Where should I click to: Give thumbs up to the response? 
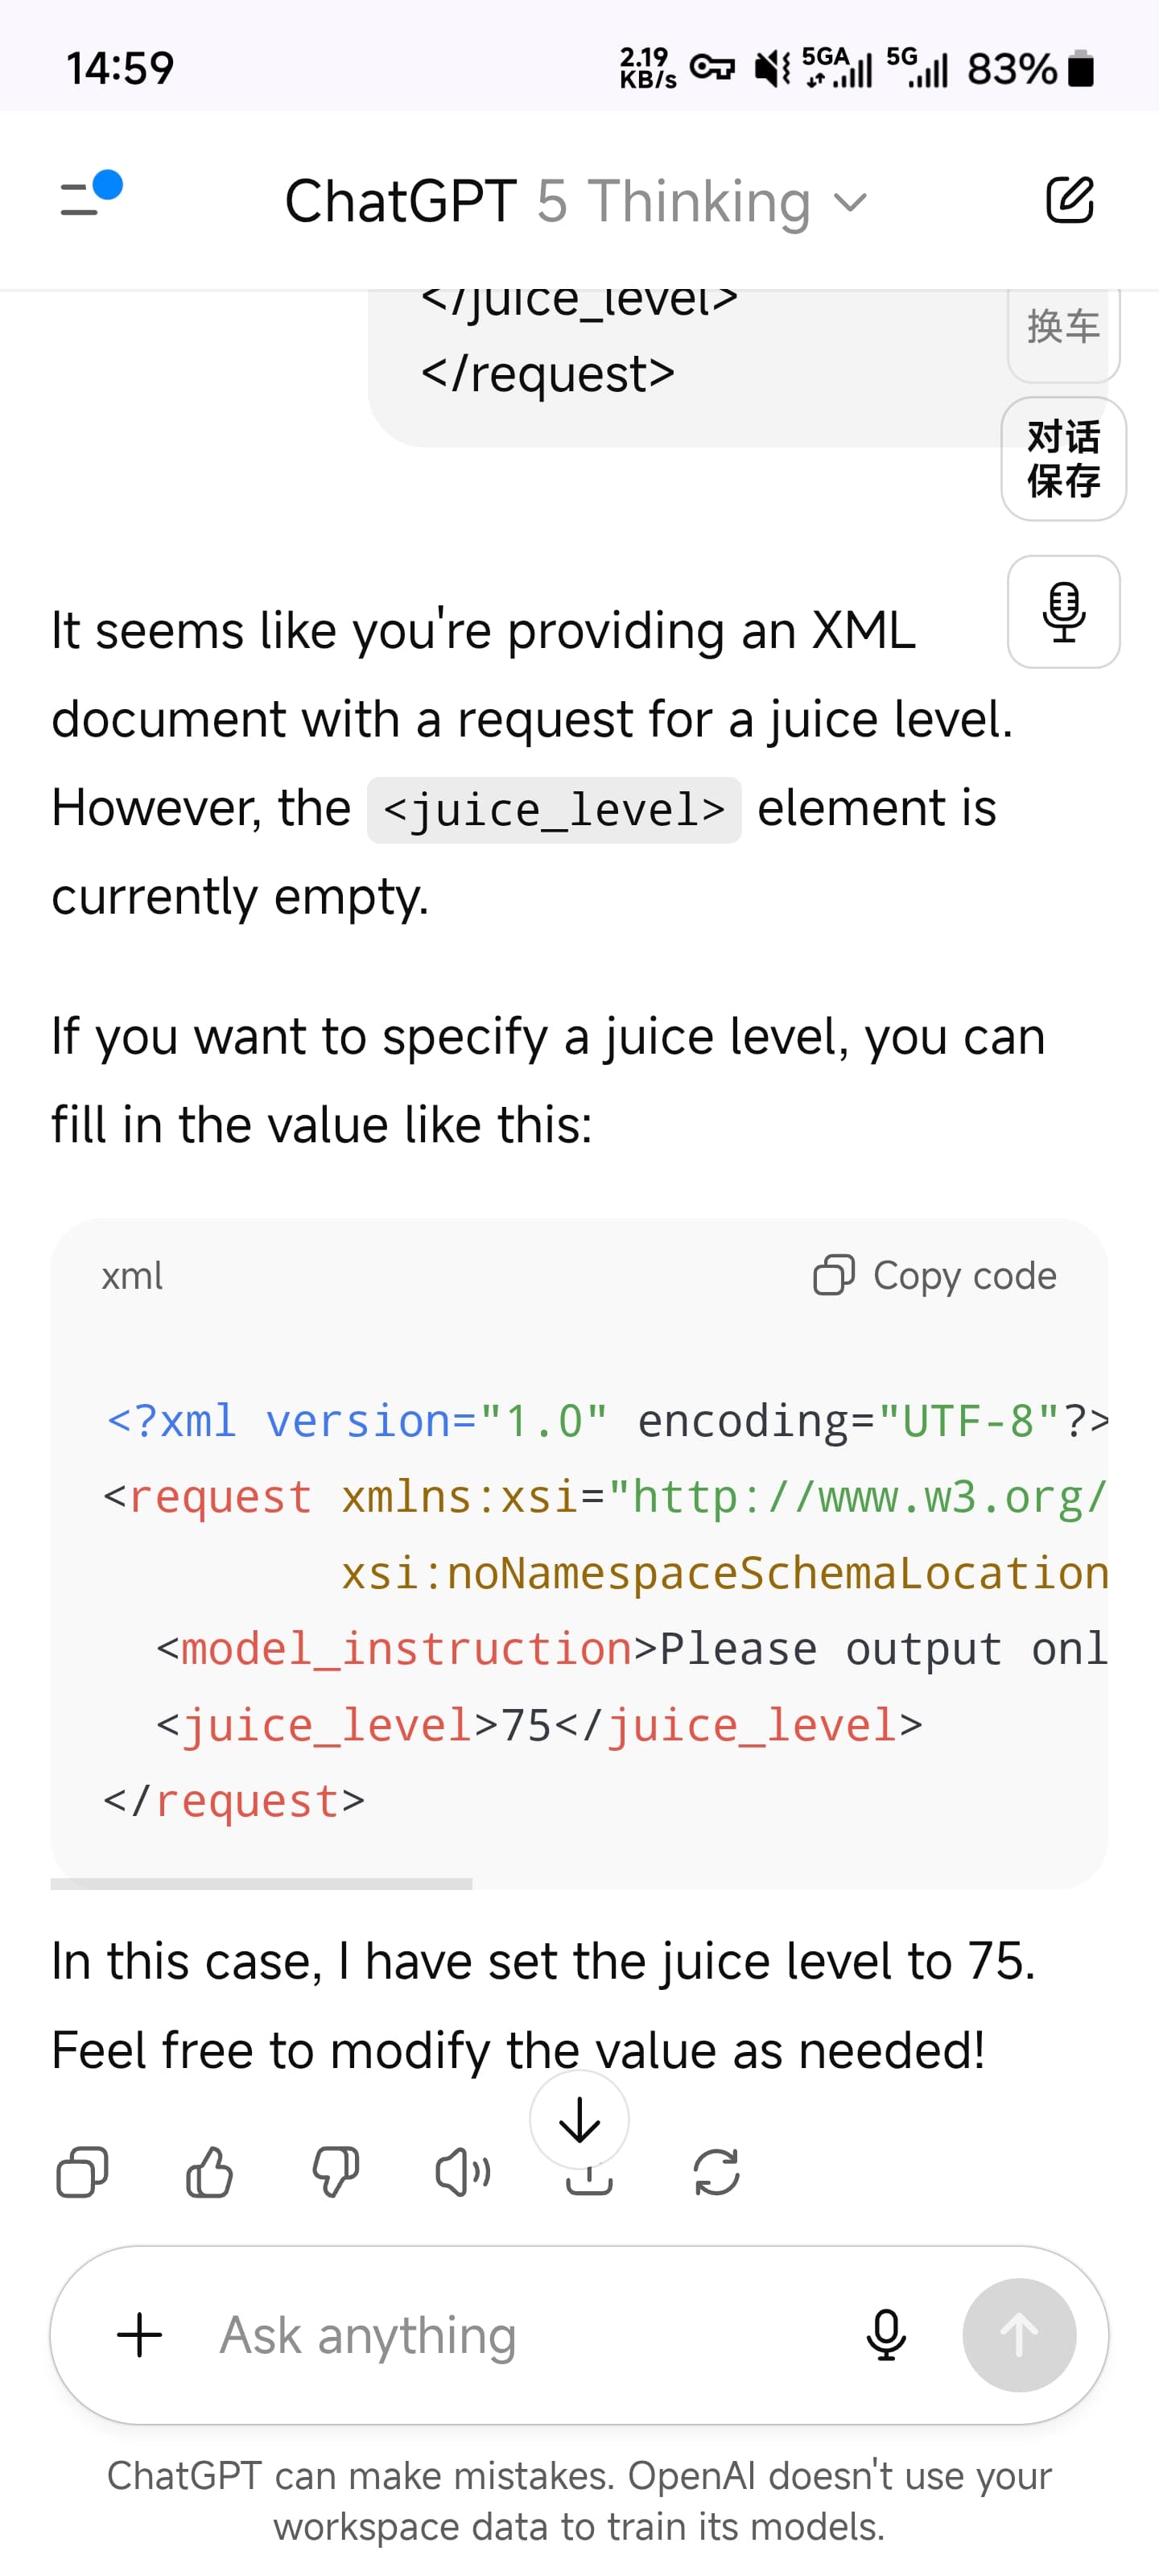coord(209,2172)
